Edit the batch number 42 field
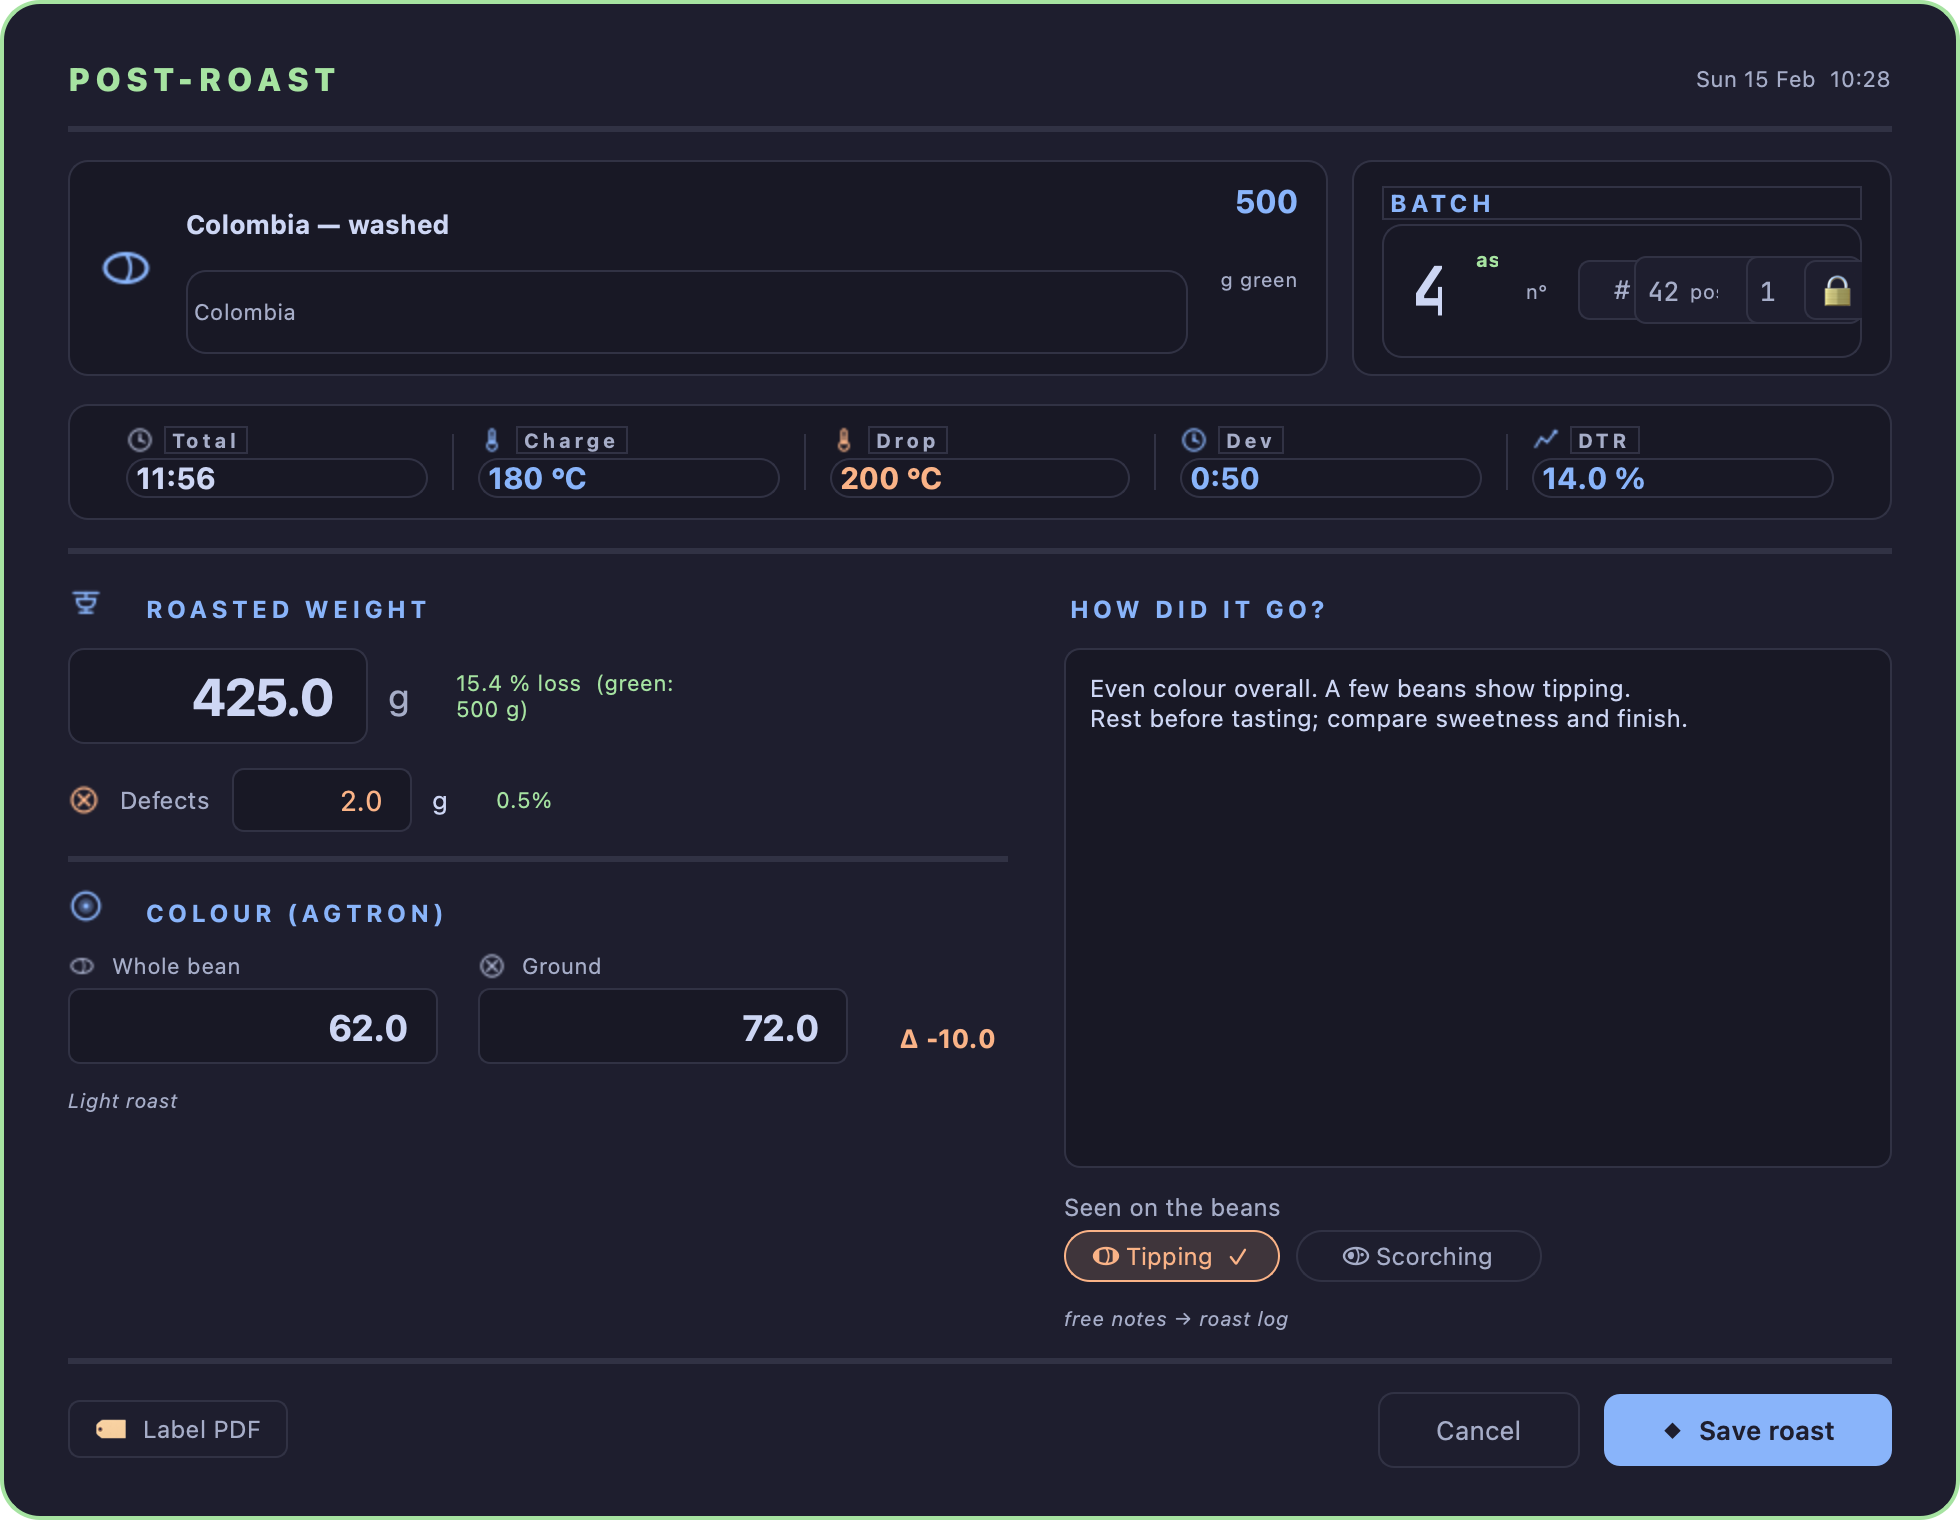Viewport: 1960px width, 1520px height. click(x=1690, y=291)
